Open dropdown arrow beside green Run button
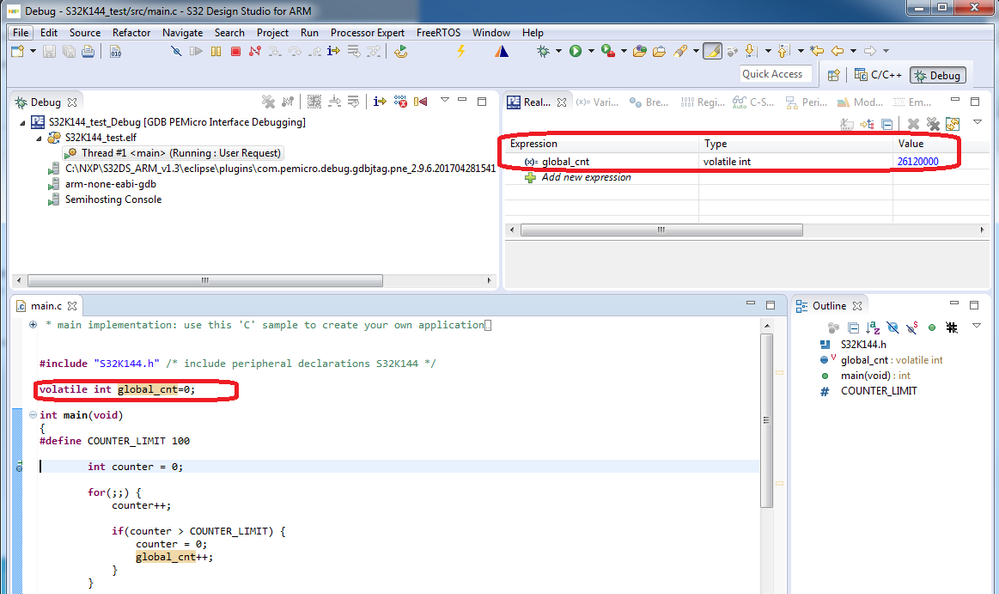This screenshot has width=999, height=594. [x=591, y=51]
